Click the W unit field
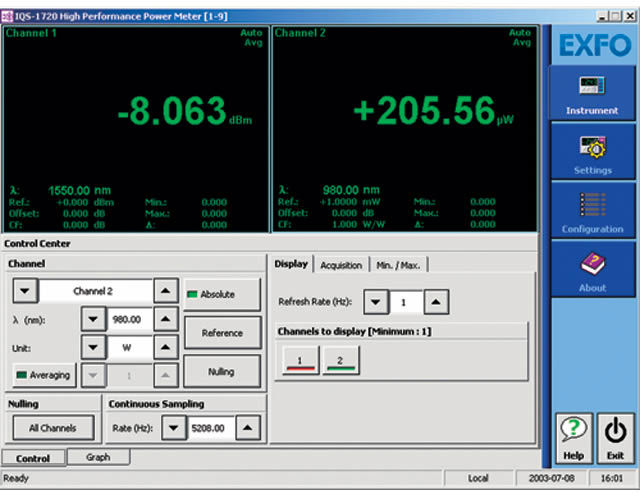This screenshot has width=640, height=496. (x=130, y=347)
